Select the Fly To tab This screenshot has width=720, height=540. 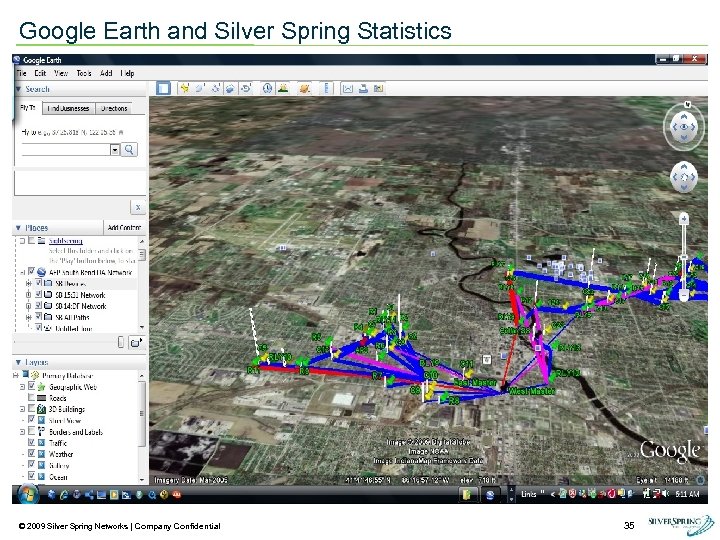coord(28,107)
